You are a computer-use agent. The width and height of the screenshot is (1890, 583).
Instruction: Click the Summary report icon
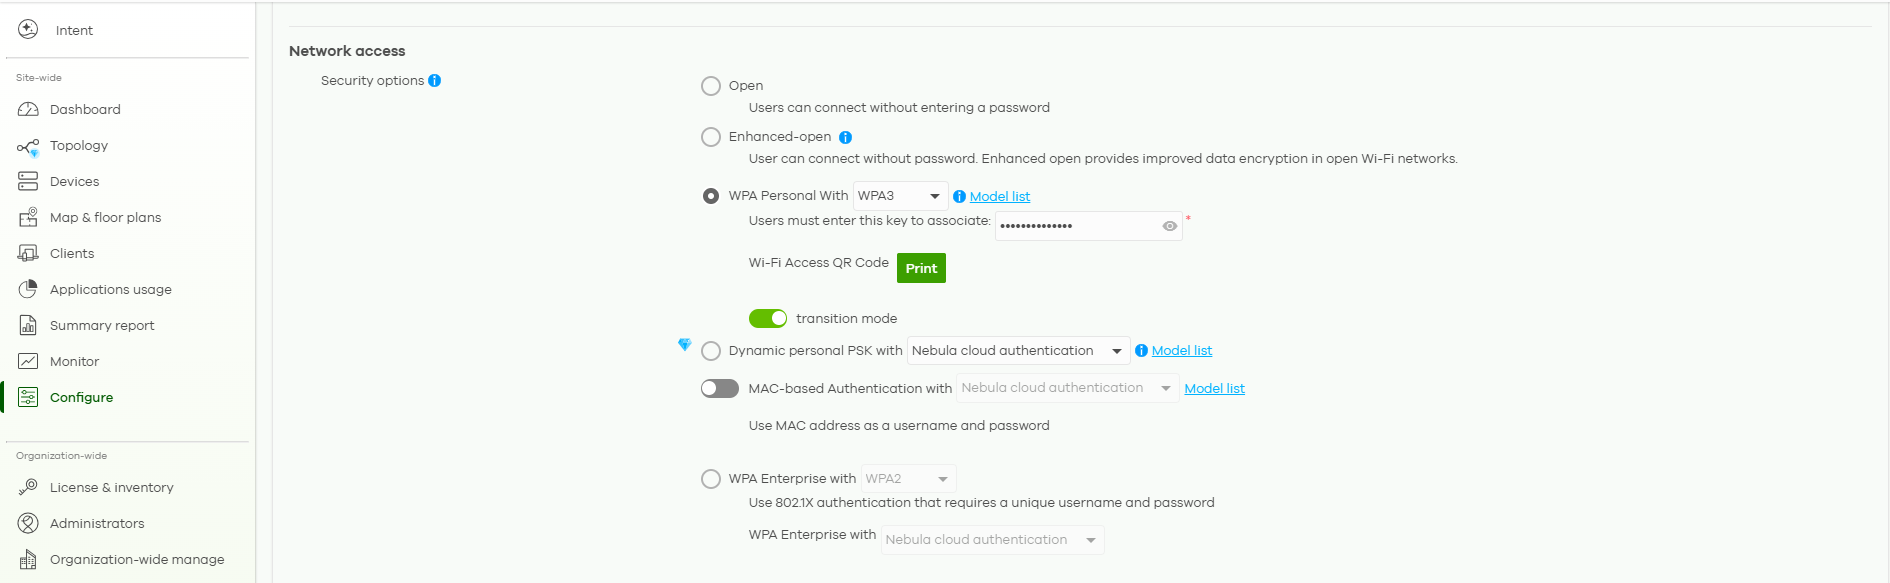28,325
